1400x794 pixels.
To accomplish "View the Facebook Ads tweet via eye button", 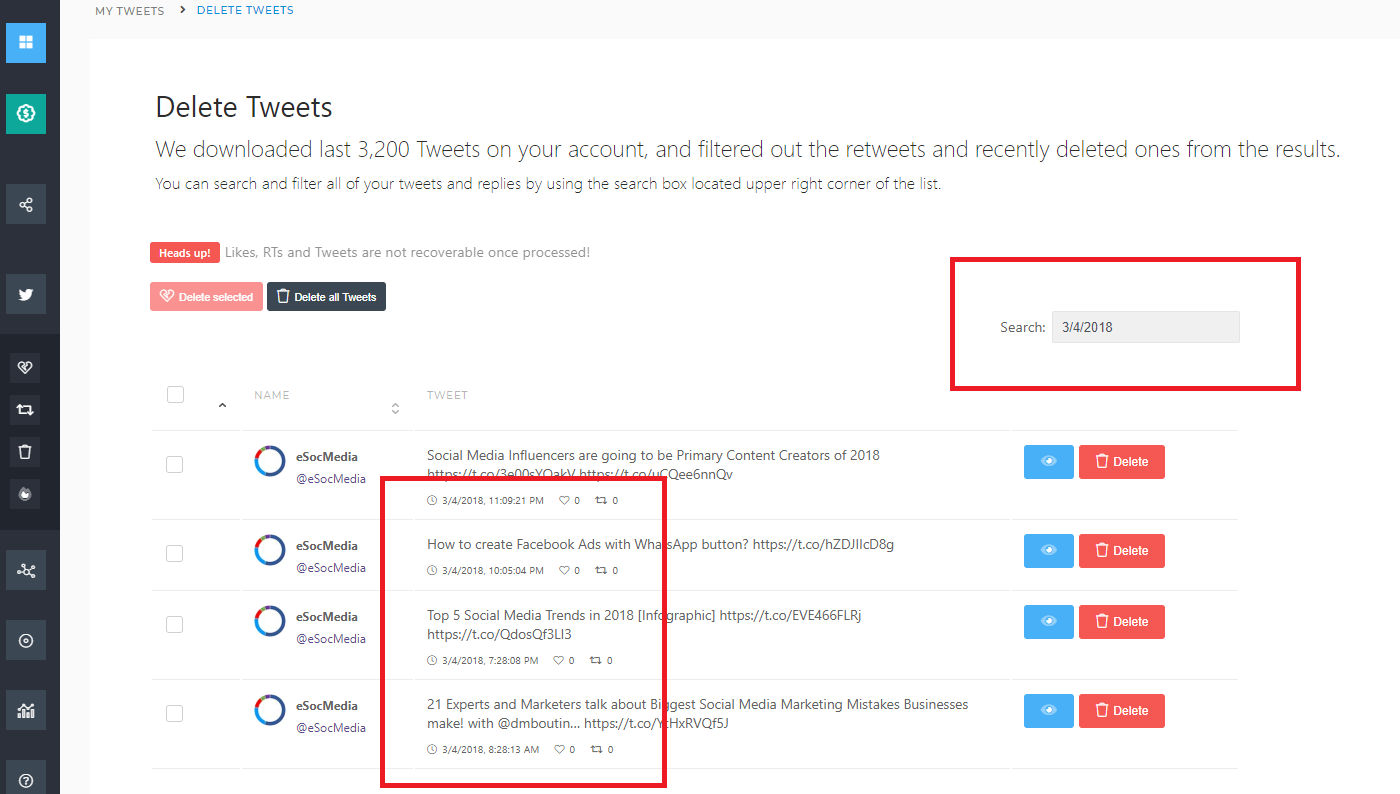I will 1049,551.
